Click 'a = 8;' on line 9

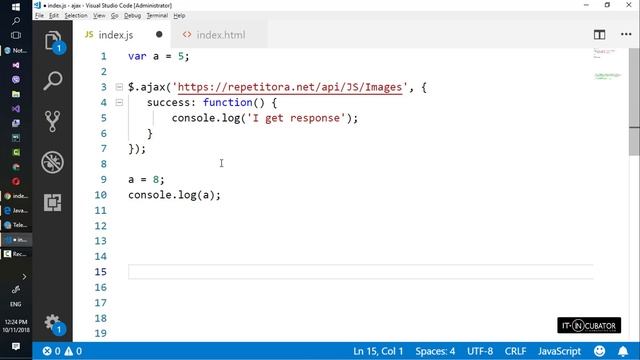click(146, 180)
